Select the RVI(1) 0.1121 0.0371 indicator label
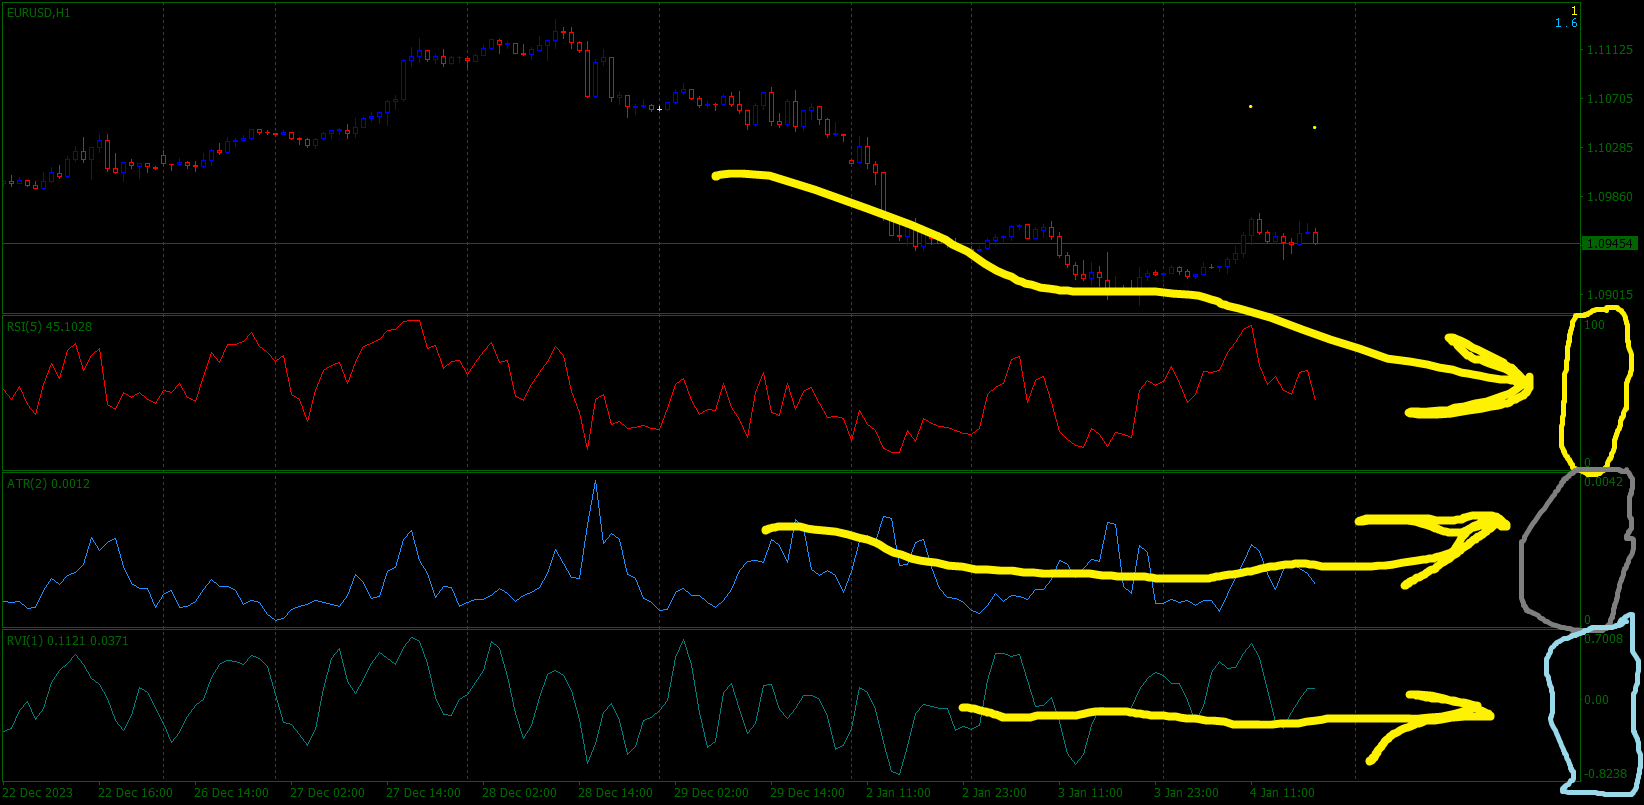The height and width of the screenshot is (805, 1644). click(x=67, y=641)
